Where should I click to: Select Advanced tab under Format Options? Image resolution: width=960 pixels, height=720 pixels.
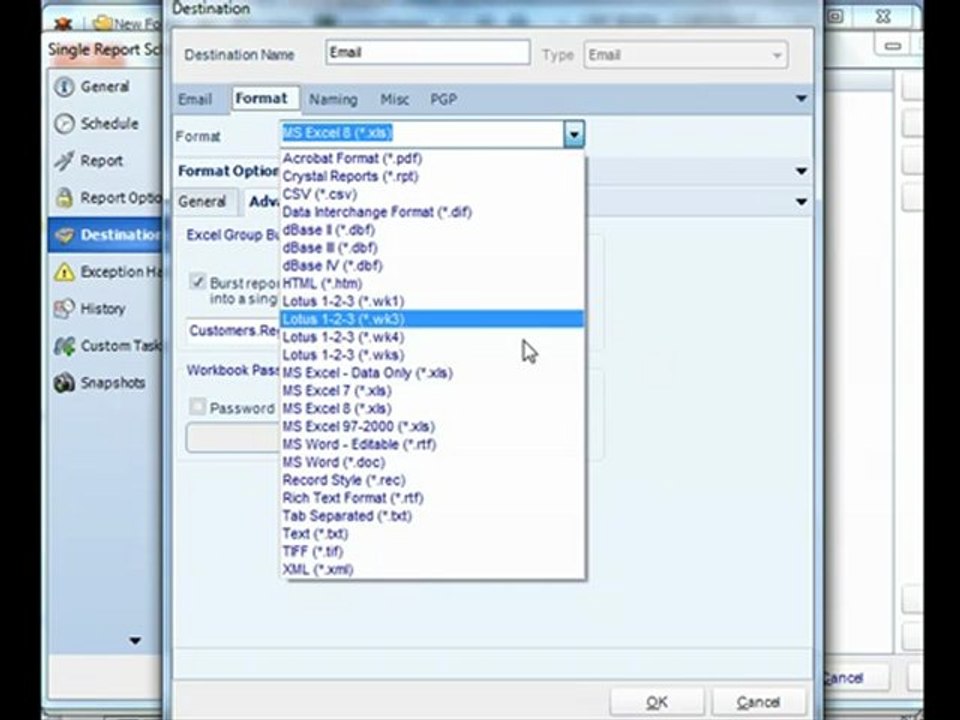[x=263, y=201]
